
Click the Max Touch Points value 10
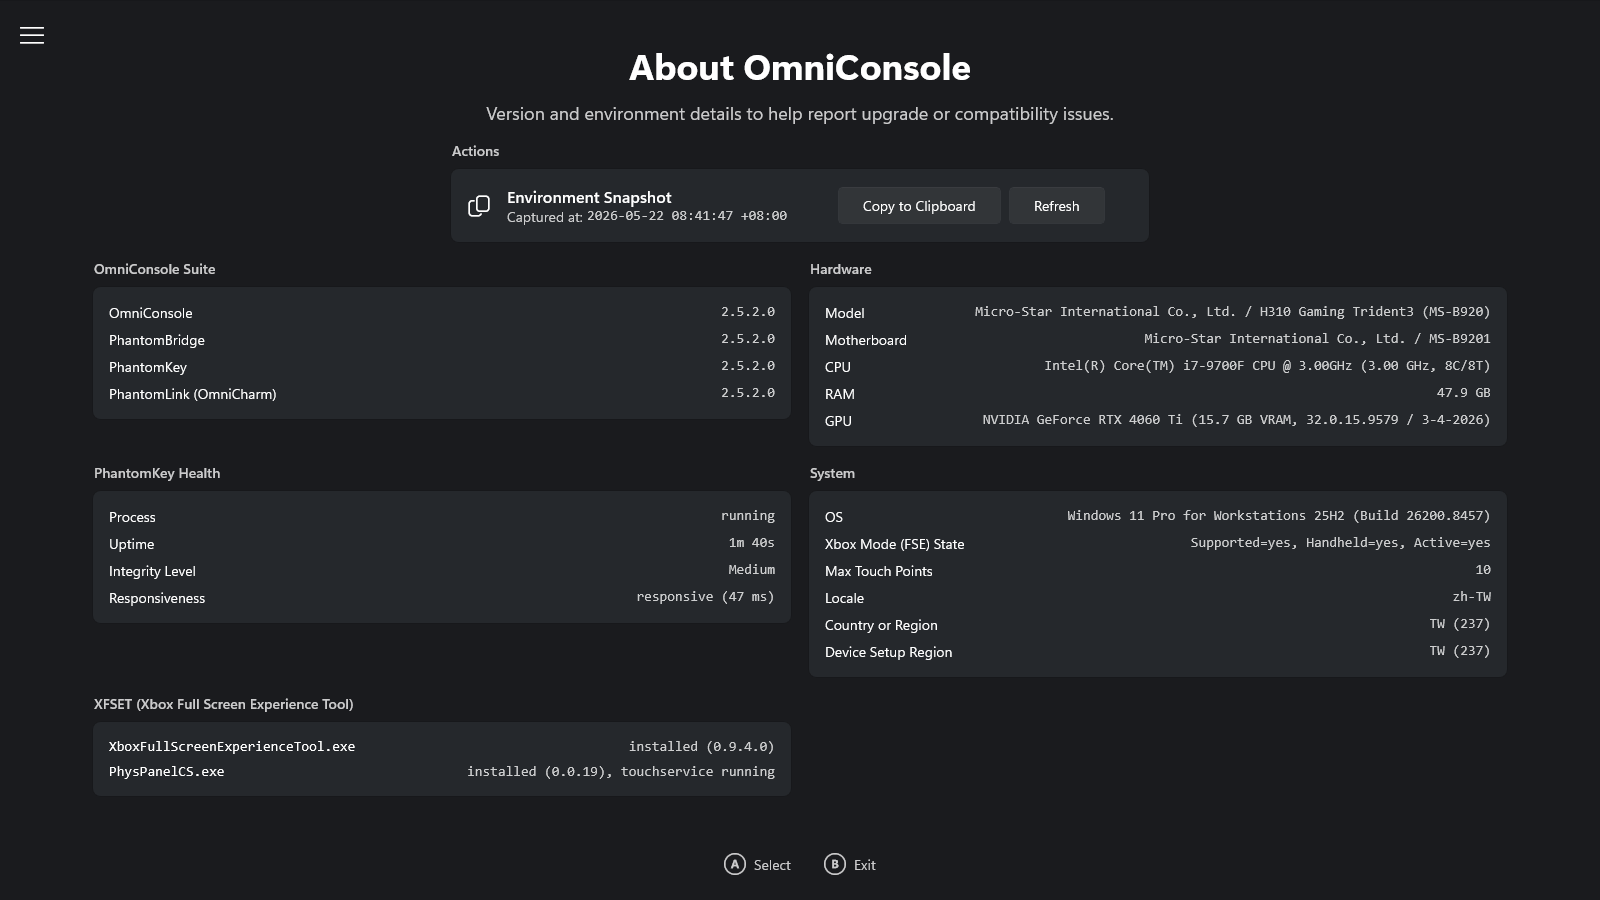[x=1483, y=570]
